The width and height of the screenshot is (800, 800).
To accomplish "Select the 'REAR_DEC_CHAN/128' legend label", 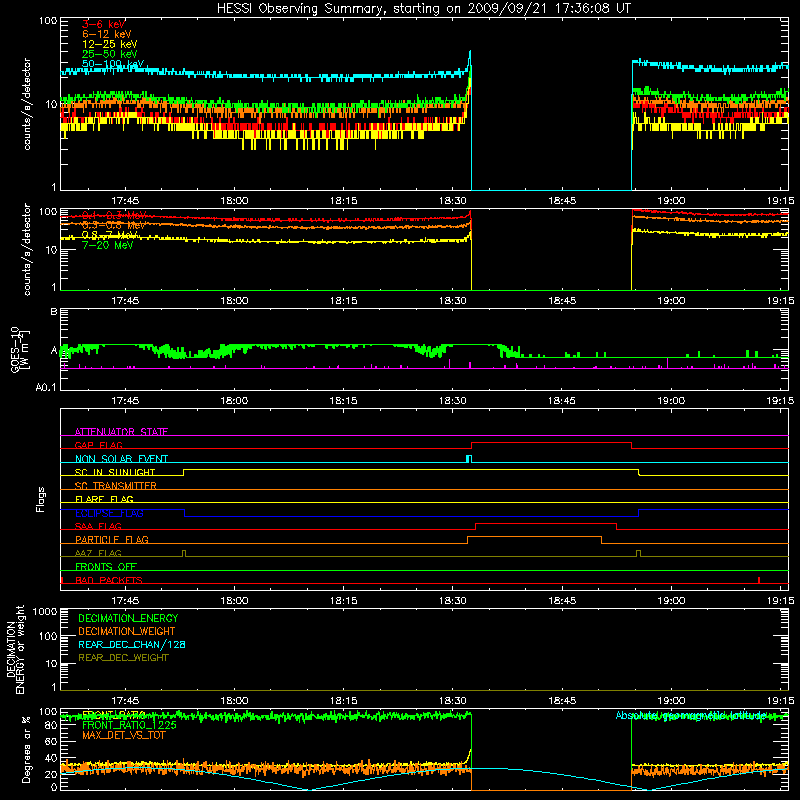I will coord(132,644).
